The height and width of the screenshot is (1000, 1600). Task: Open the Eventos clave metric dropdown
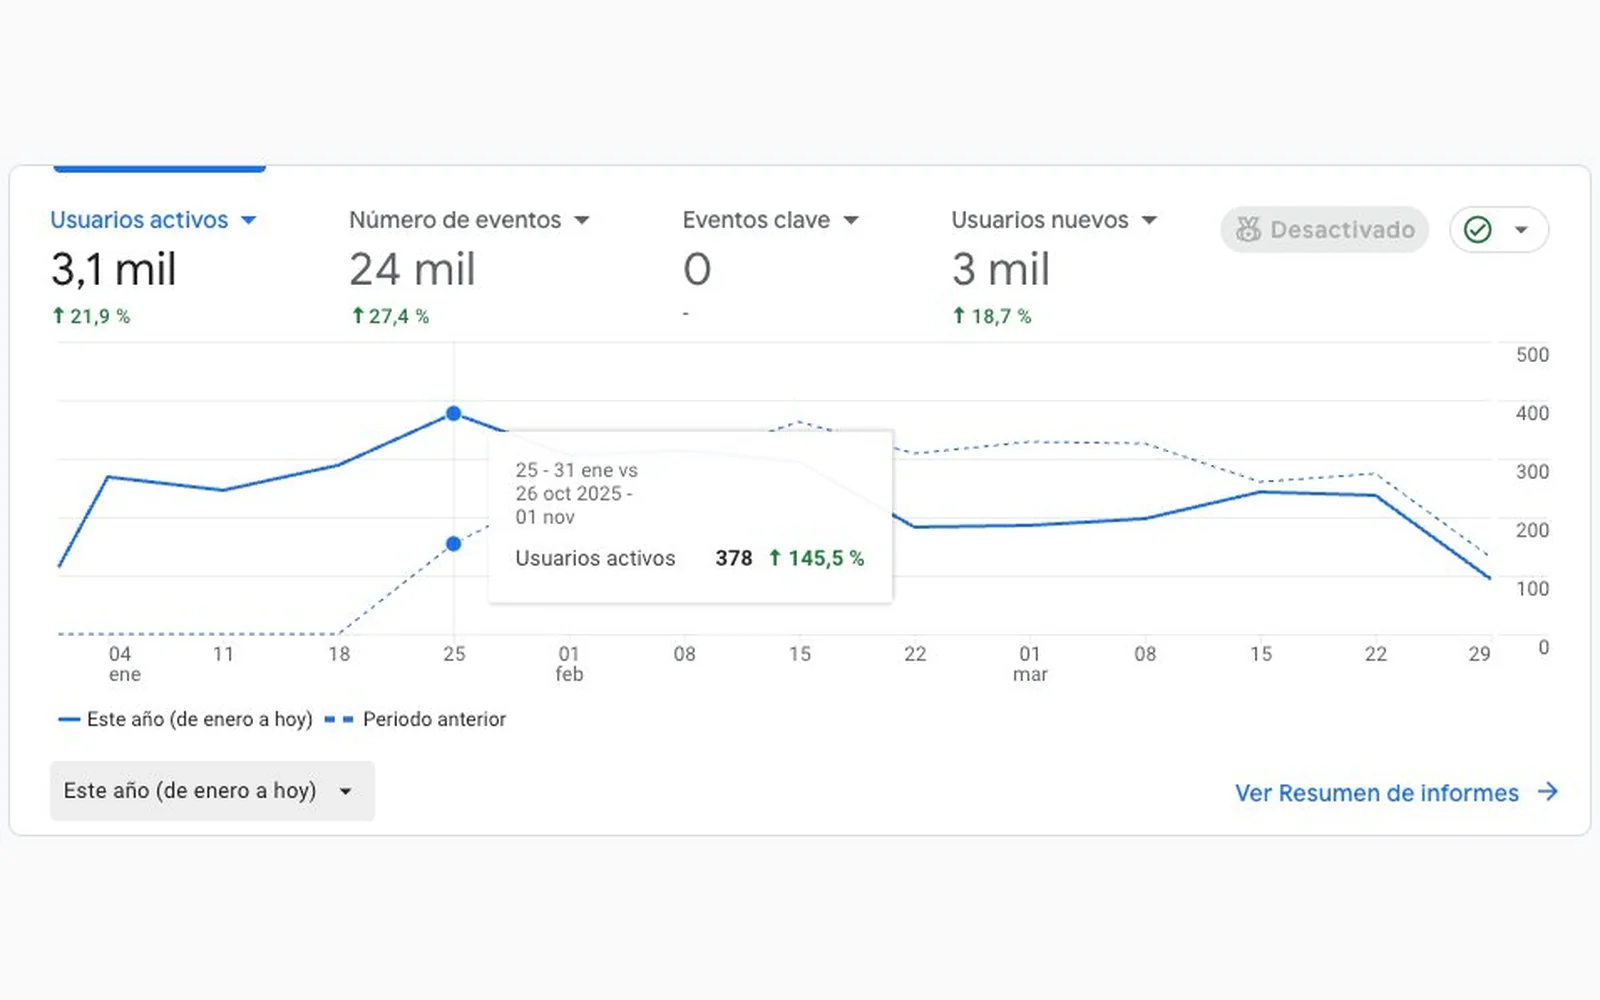[770, 220]
